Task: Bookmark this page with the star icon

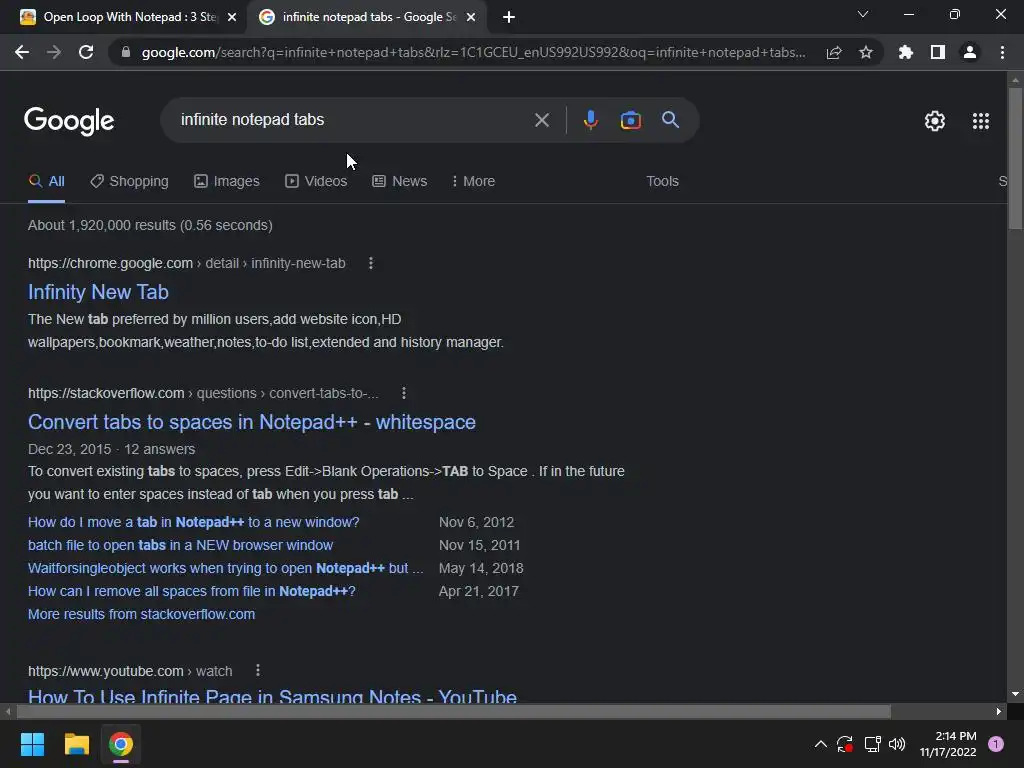Action: pyautogui.click(x=865, y=52)
